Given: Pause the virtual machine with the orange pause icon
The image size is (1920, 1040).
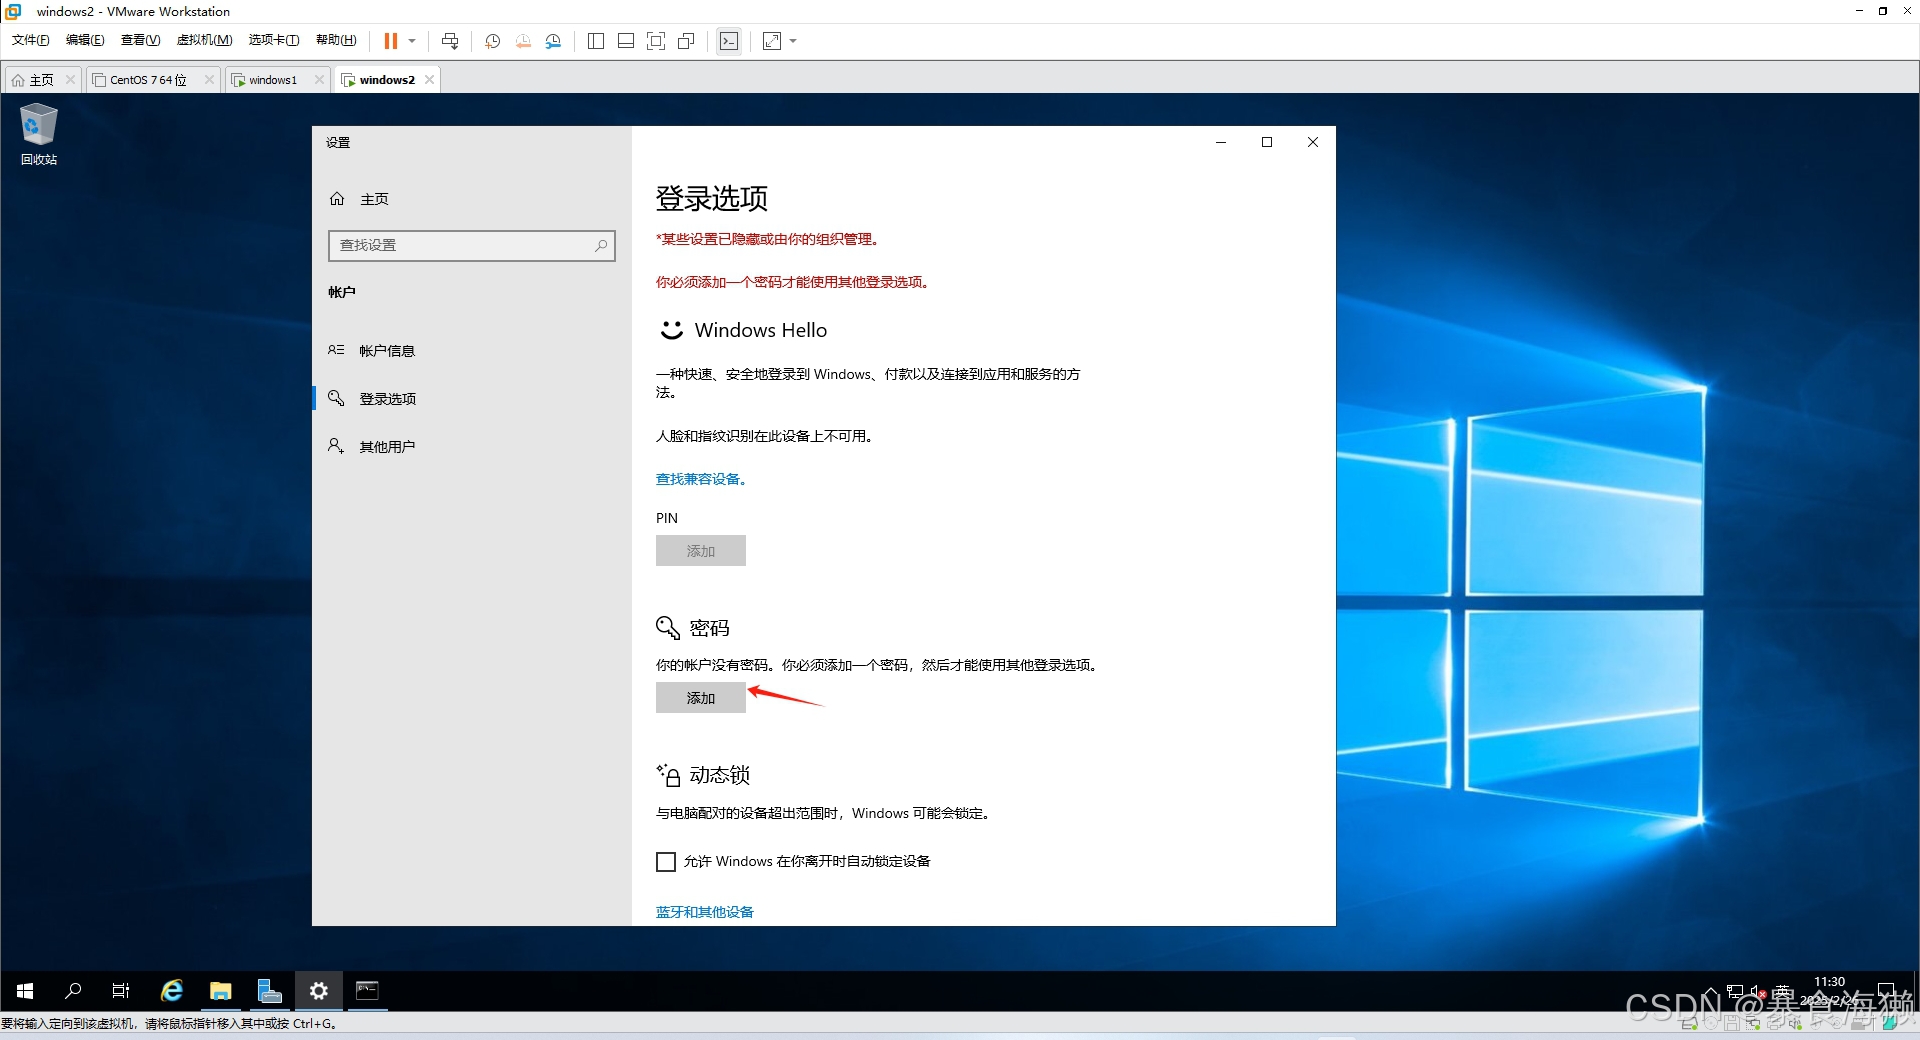Looking at the screenshot, I should [391, 41].
